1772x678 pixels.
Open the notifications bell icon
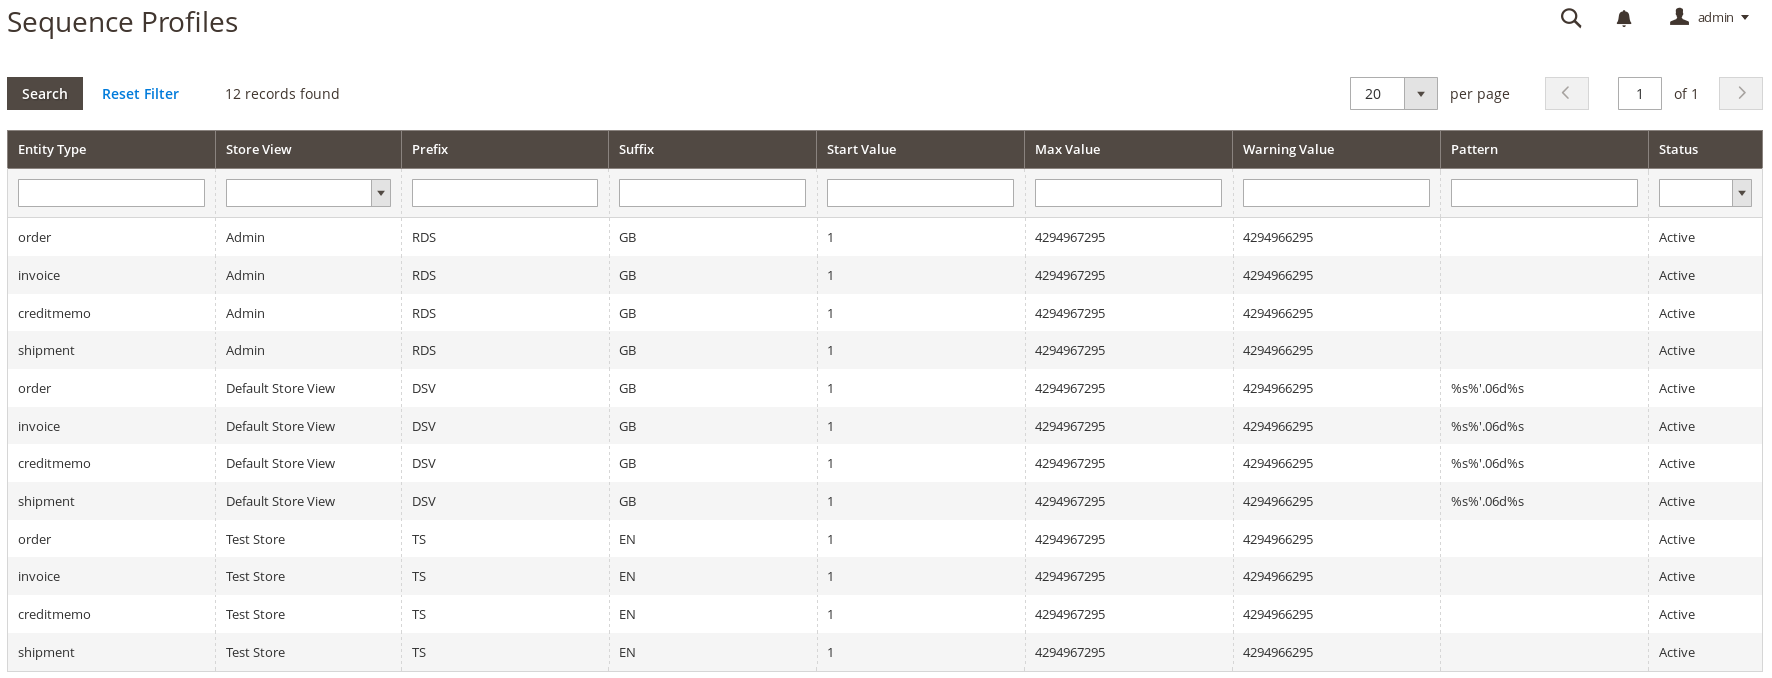click(1624, 18)
